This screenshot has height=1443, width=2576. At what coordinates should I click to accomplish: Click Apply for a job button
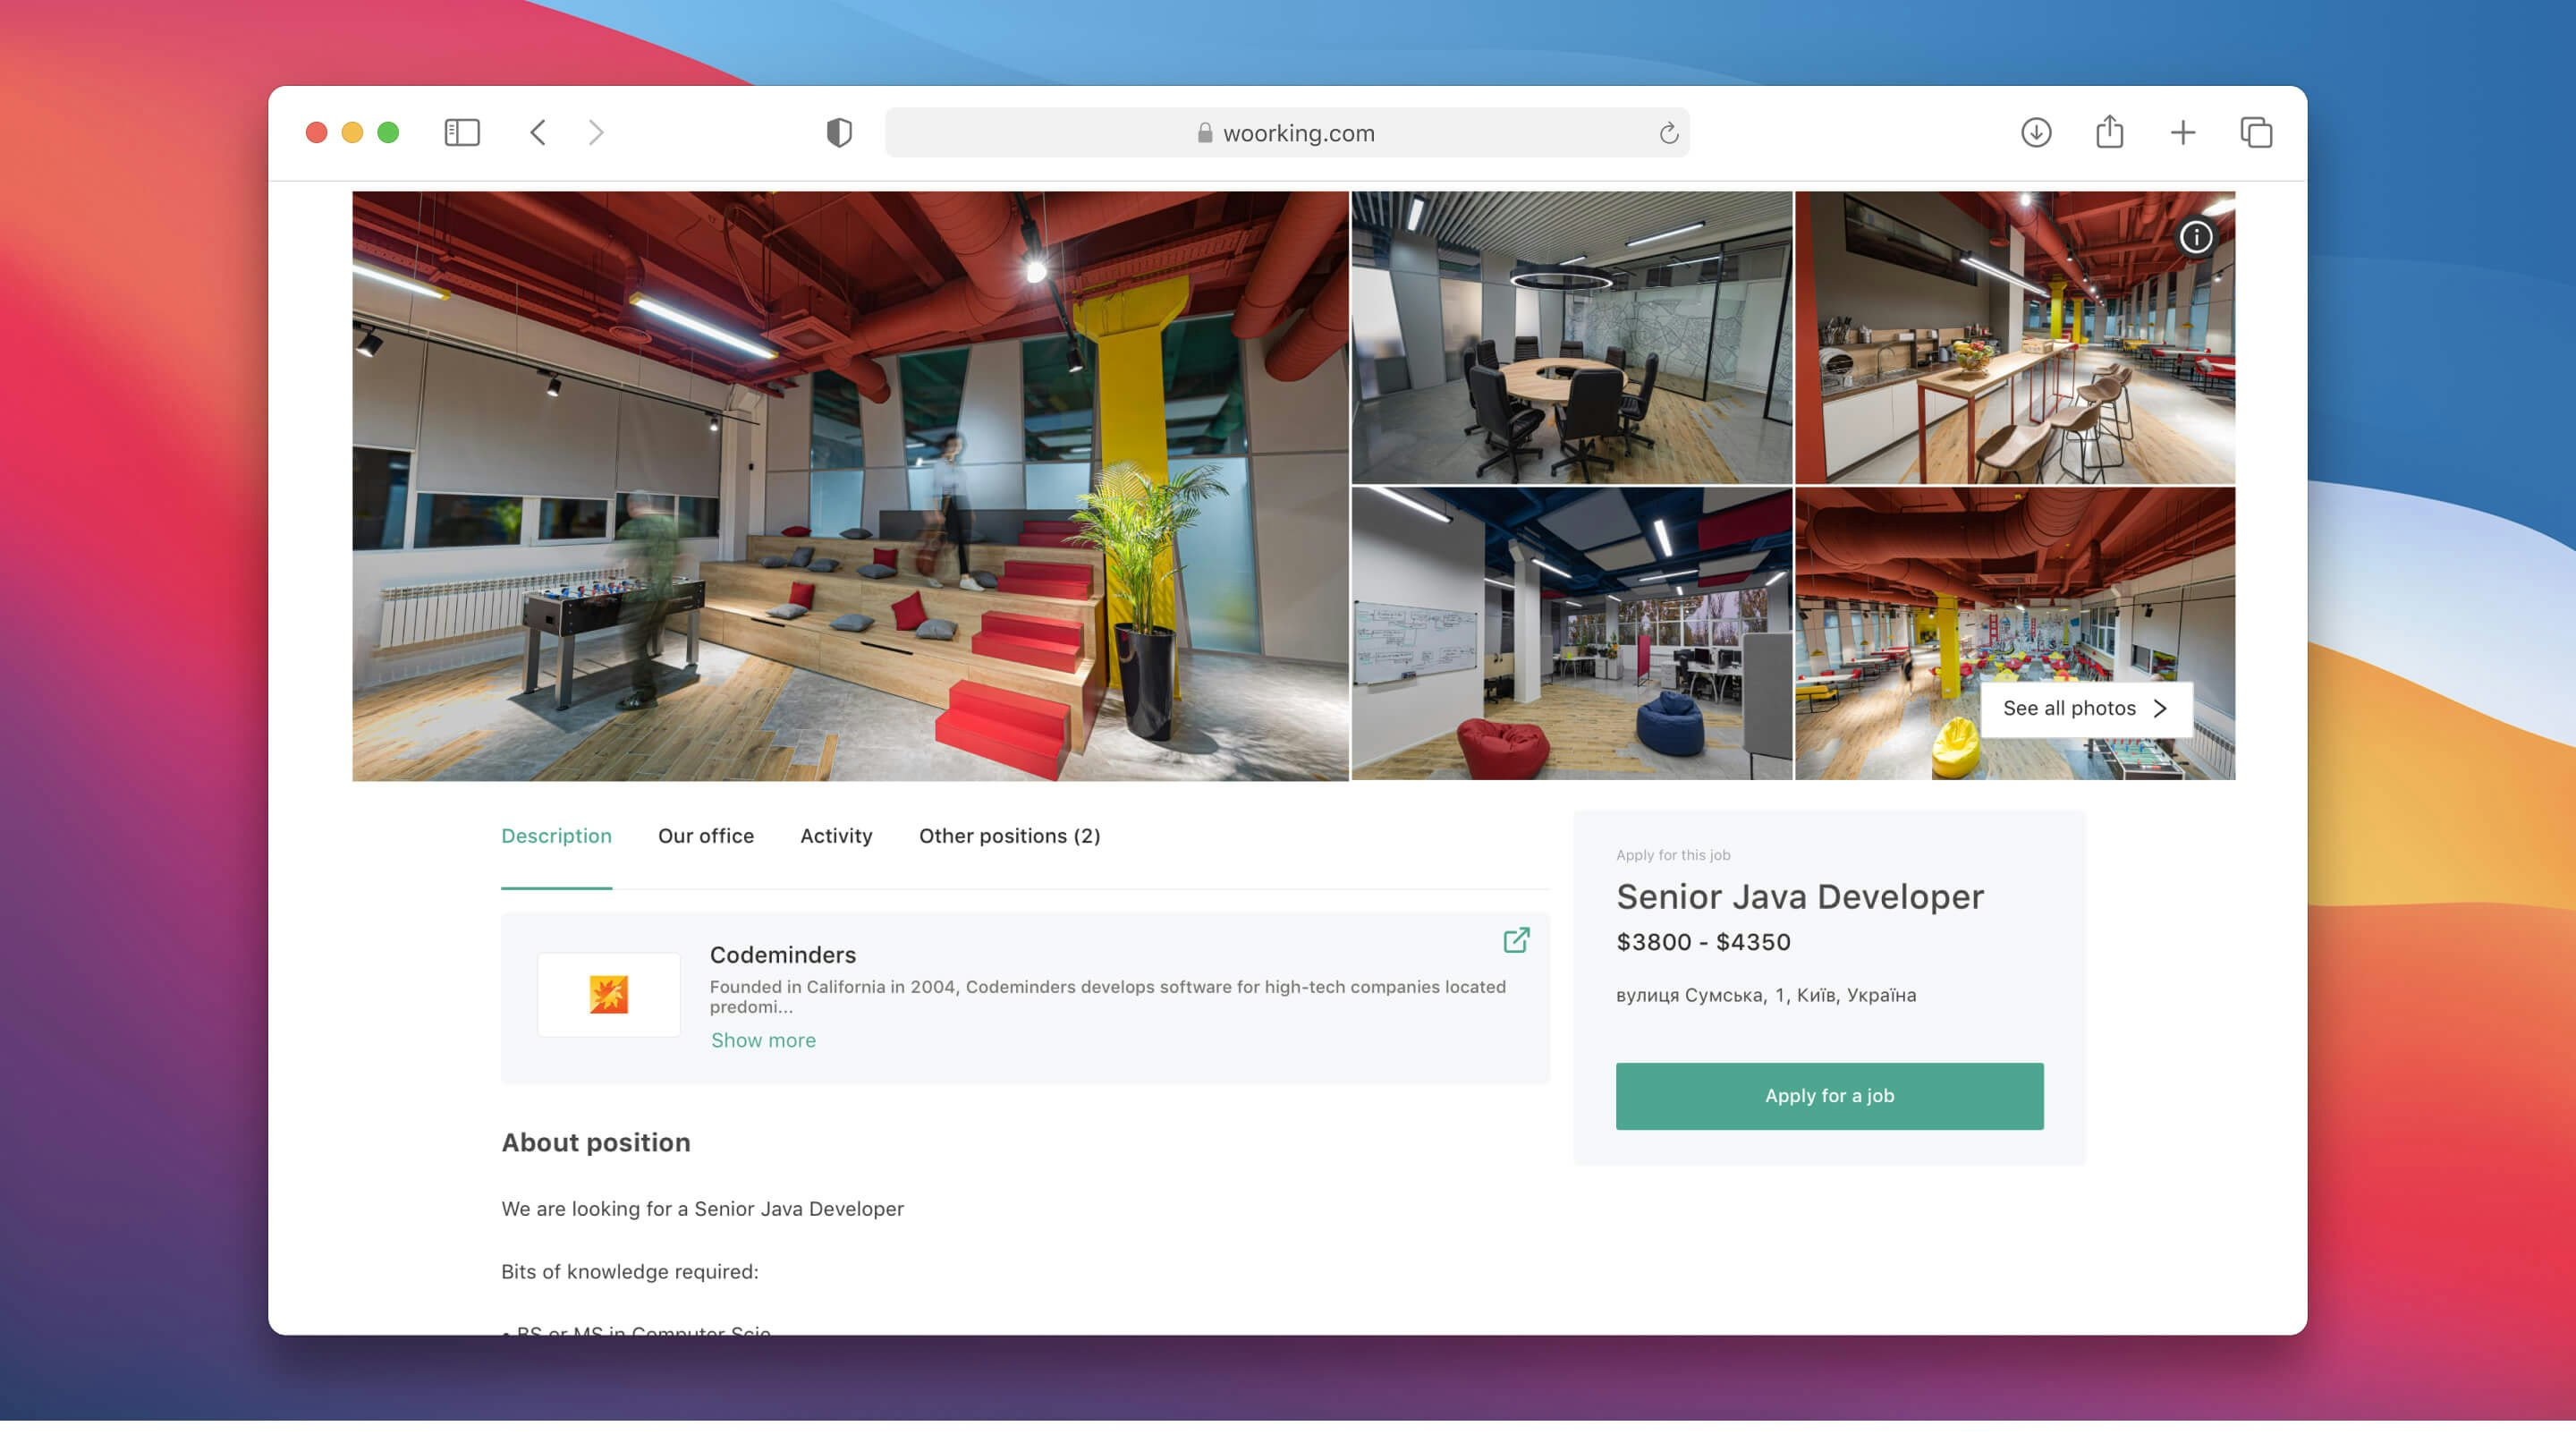[x=1829, y=1096]
